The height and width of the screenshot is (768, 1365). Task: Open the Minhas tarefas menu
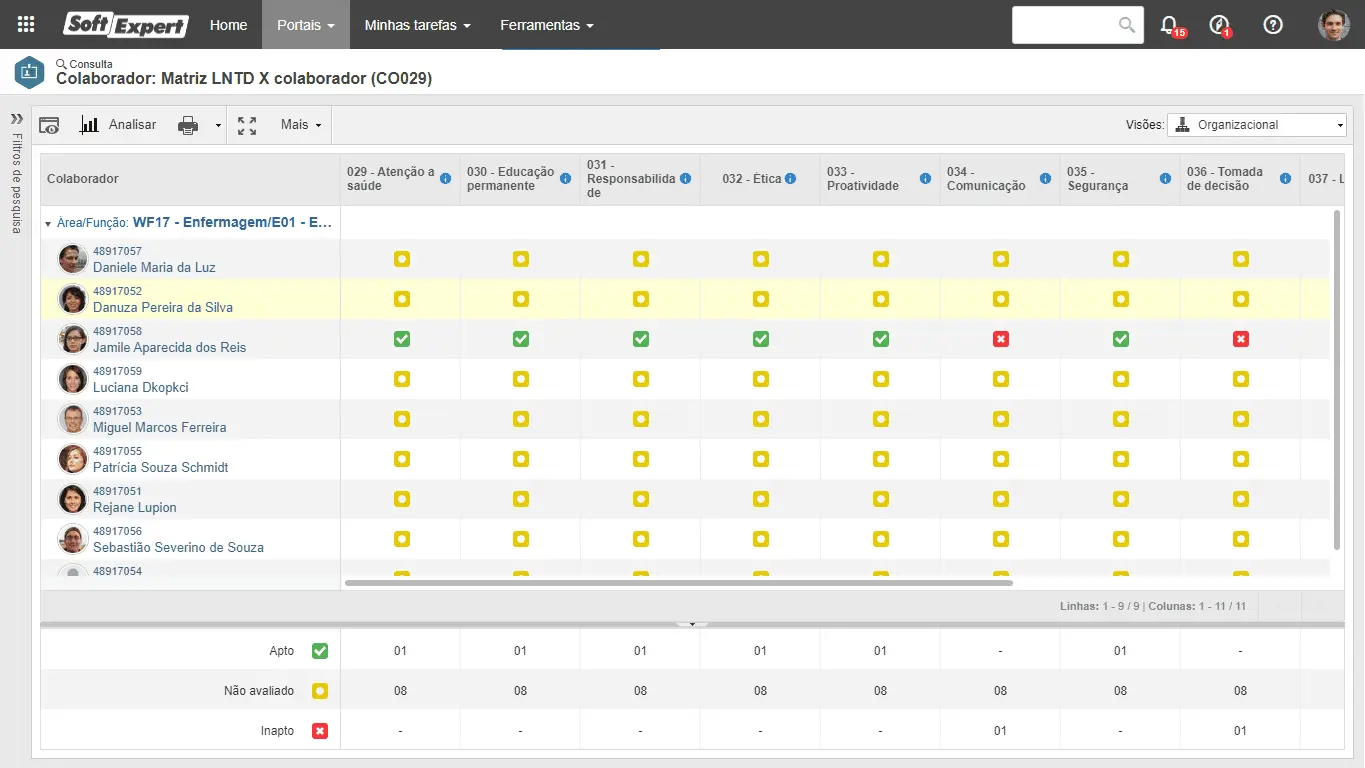[x=417, y=25]
